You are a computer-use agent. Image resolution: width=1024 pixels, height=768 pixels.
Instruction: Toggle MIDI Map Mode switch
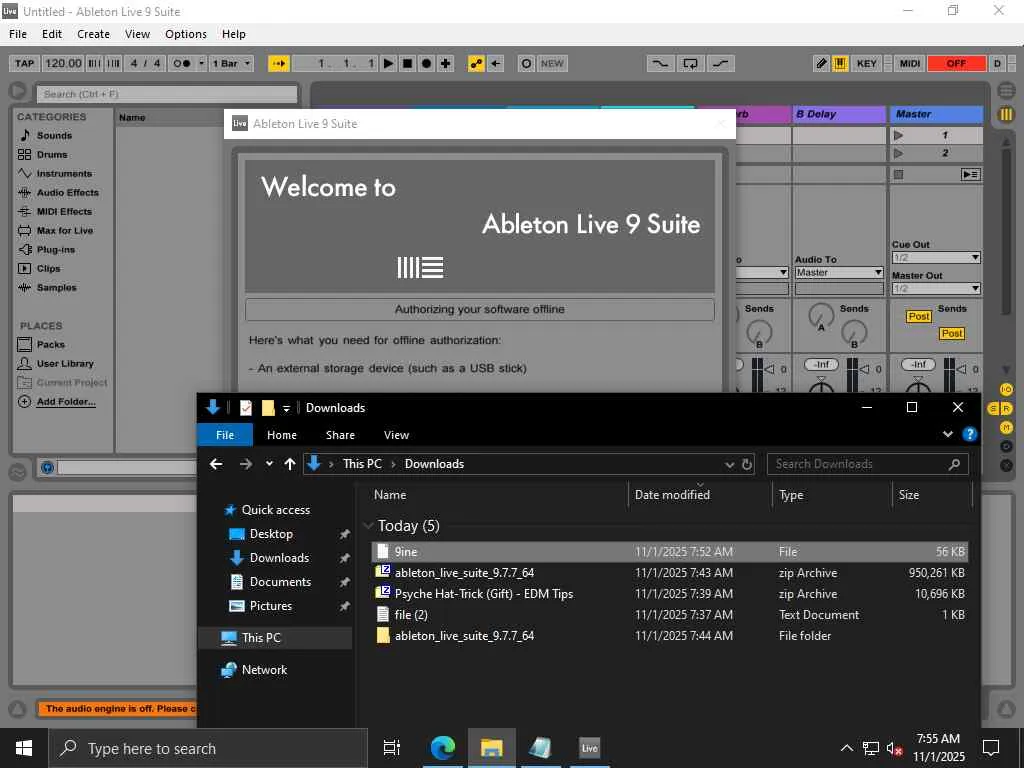point(910,63)
